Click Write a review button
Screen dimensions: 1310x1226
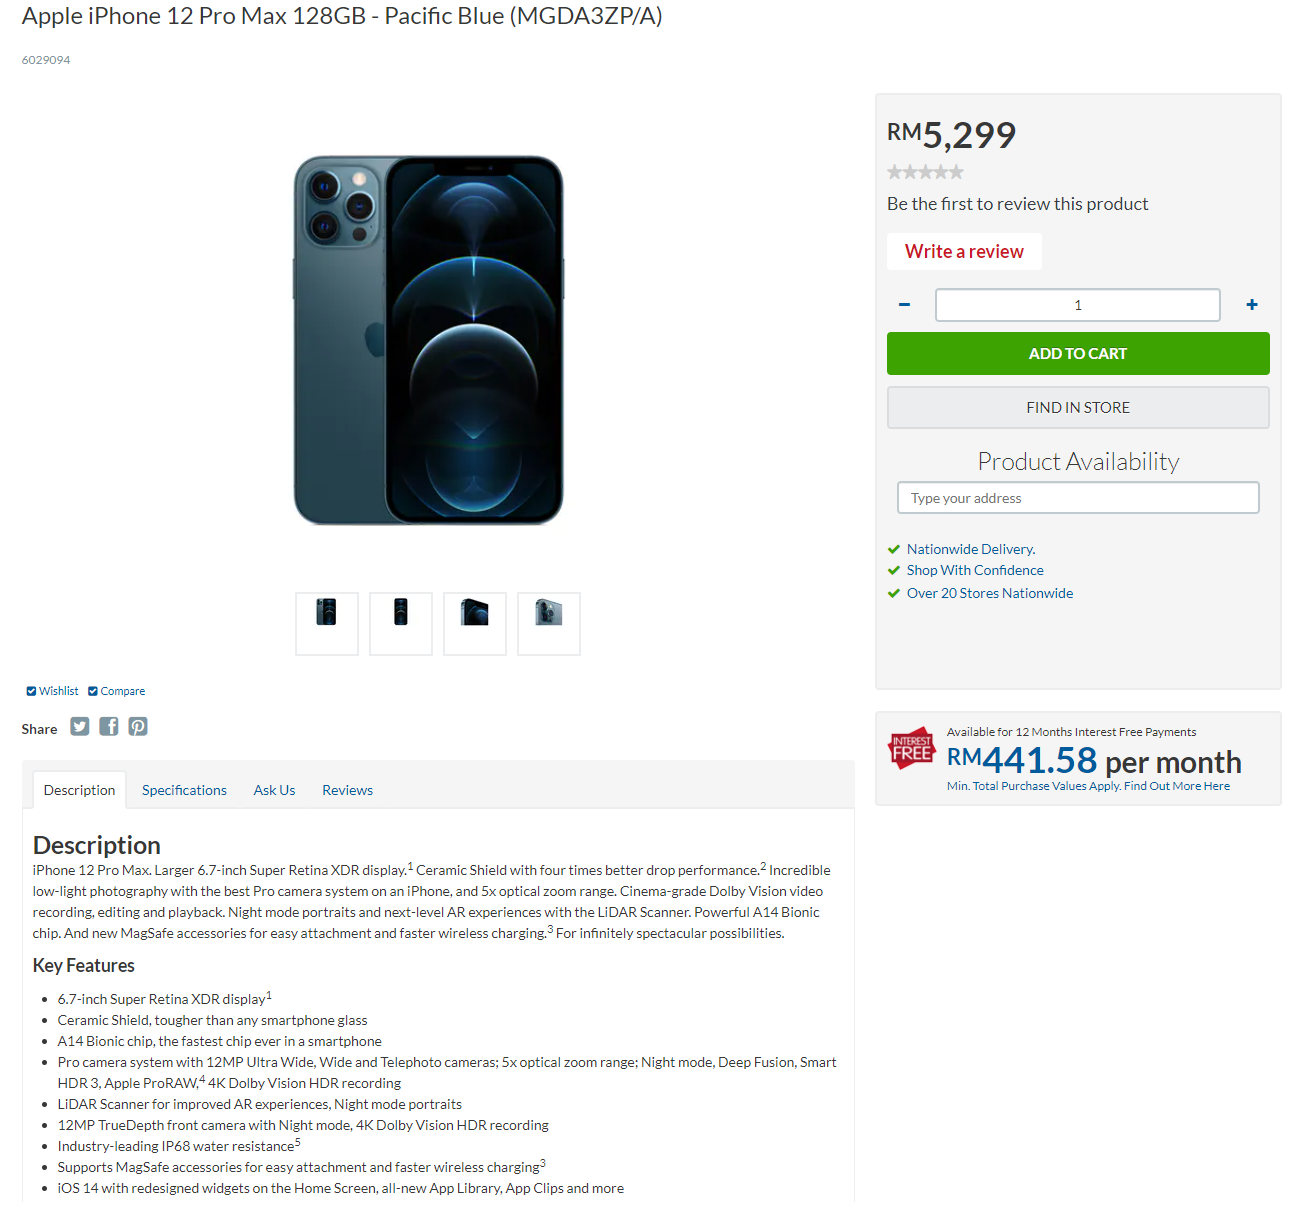[x=964, y=252]
